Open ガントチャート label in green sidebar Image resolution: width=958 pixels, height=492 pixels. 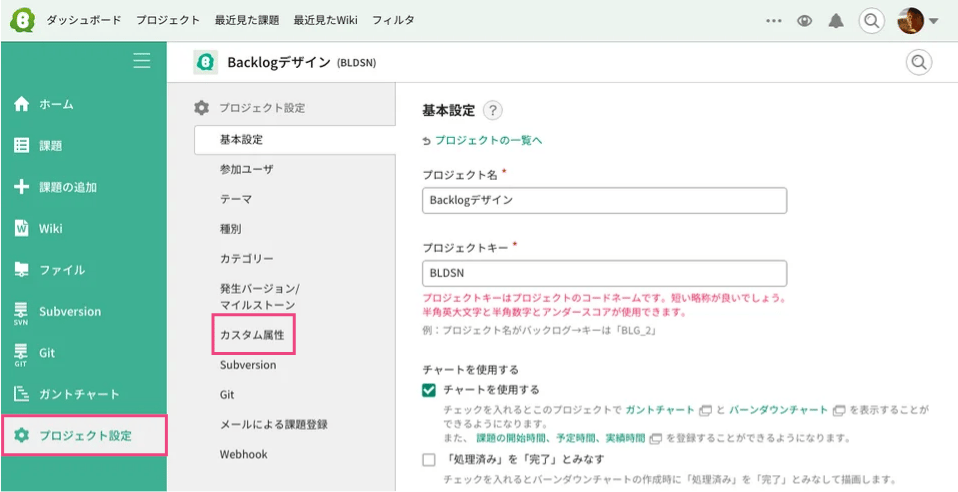(x=79, y=394)
